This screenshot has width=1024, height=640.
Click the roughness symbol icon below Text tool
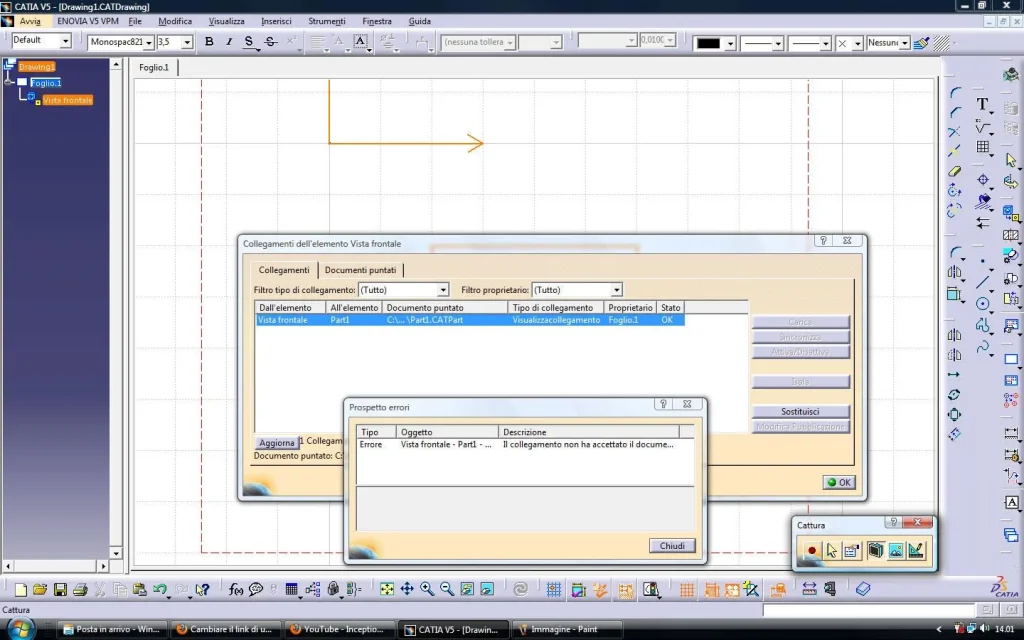click(982, 126)
